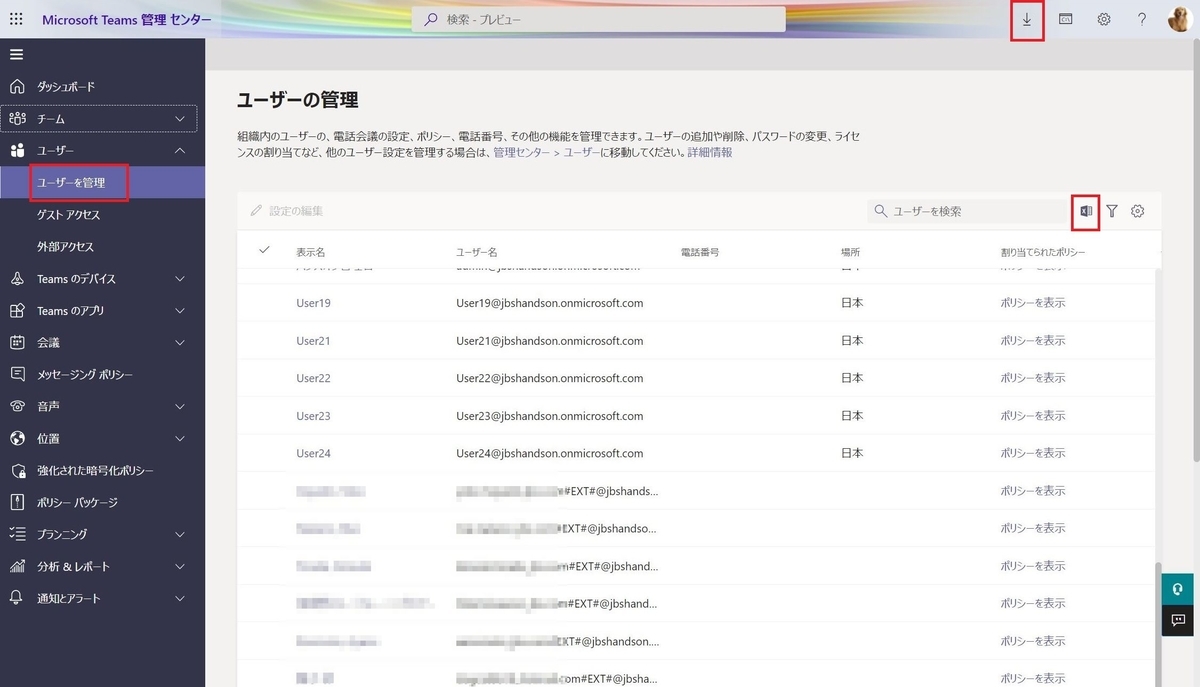Export users with the Excel icon
This screenshot has width=1200, height=687.
tap(1085, 211)
